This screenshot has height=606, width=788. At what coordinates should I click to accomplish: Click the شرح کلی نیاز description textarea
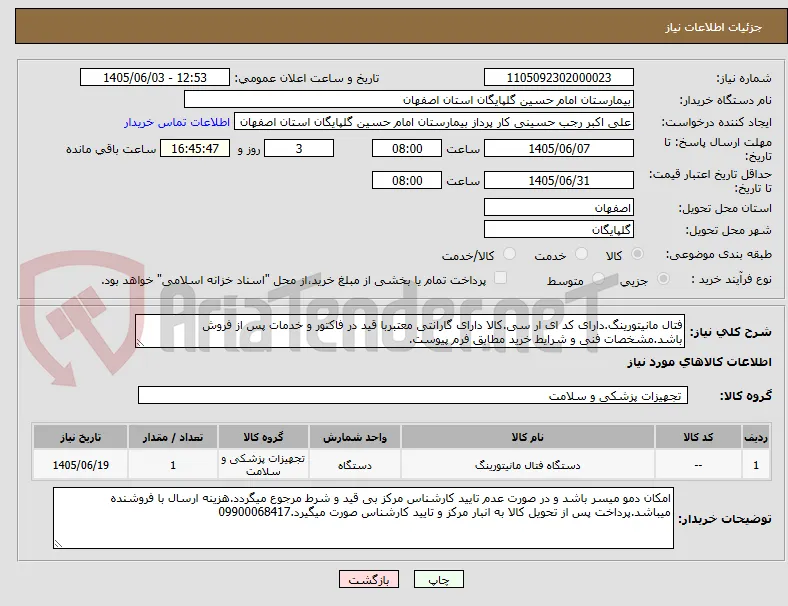click(x=410, y=331)
